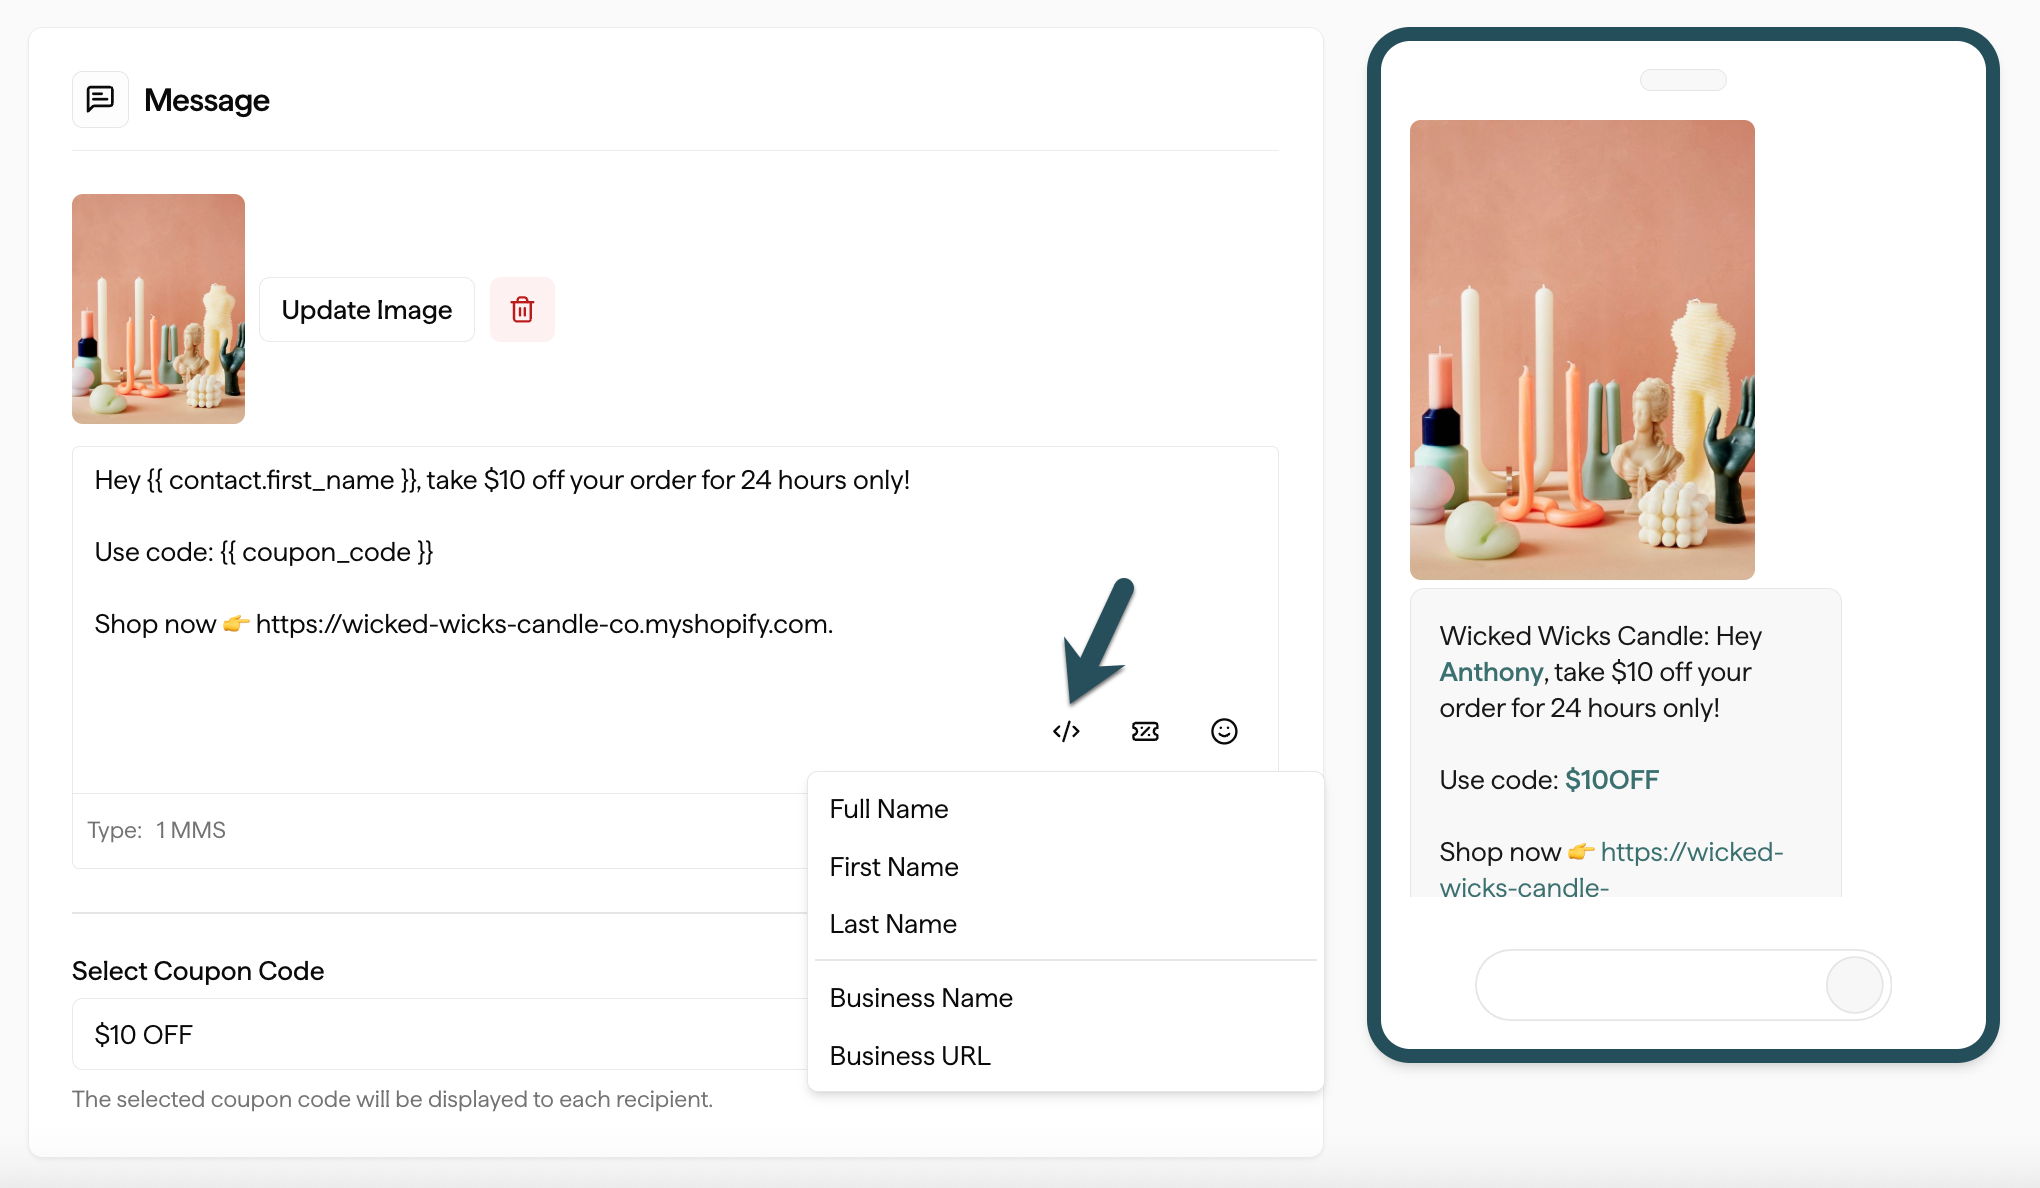This screenshot has height=1188, width=2040.
Task: Tap the round send button in phone preview
Action: tap(1855, 985)
